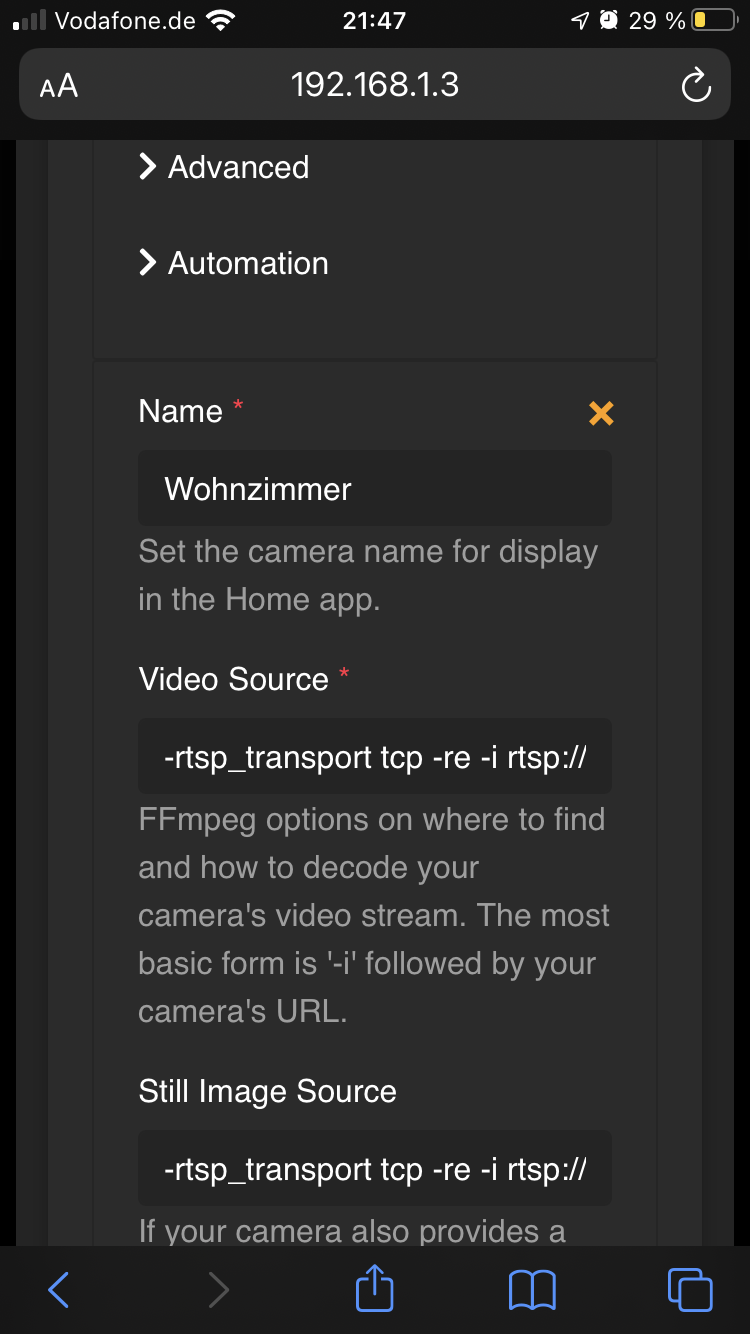Open the page text size options with AA

pos(57,85)
